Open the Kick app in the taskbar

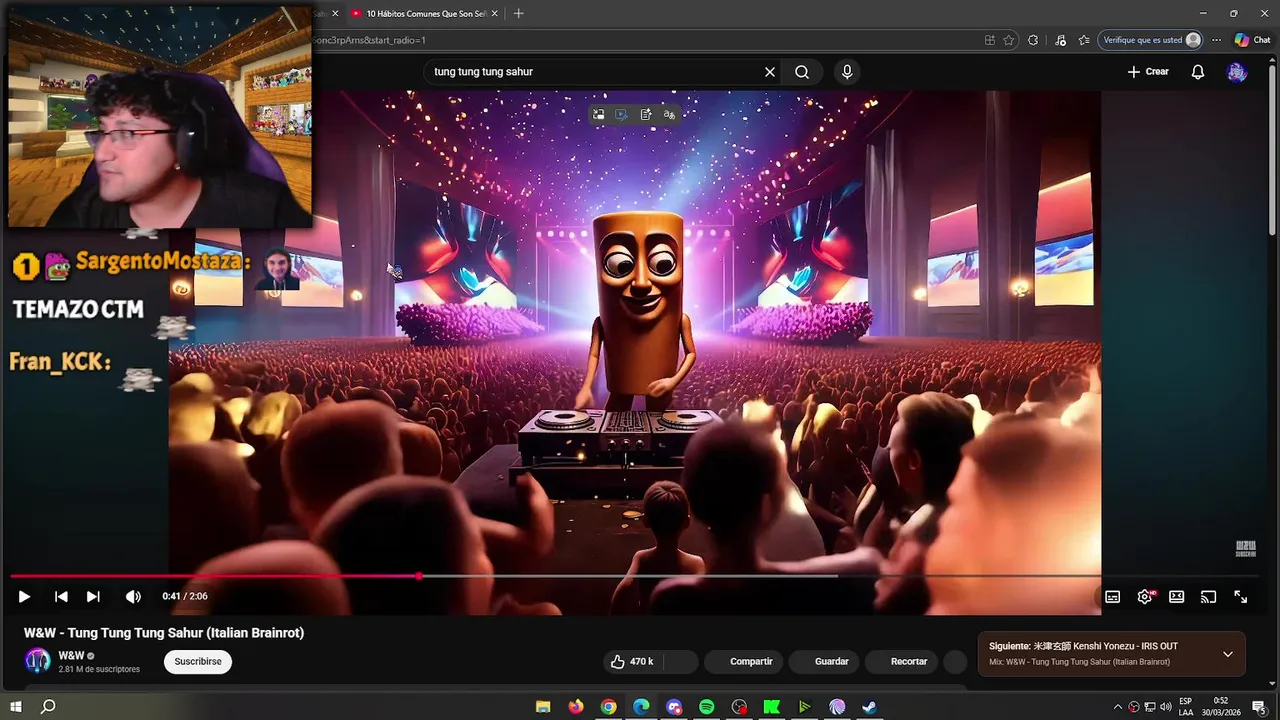pyautogui.click(x=772, y=707)
